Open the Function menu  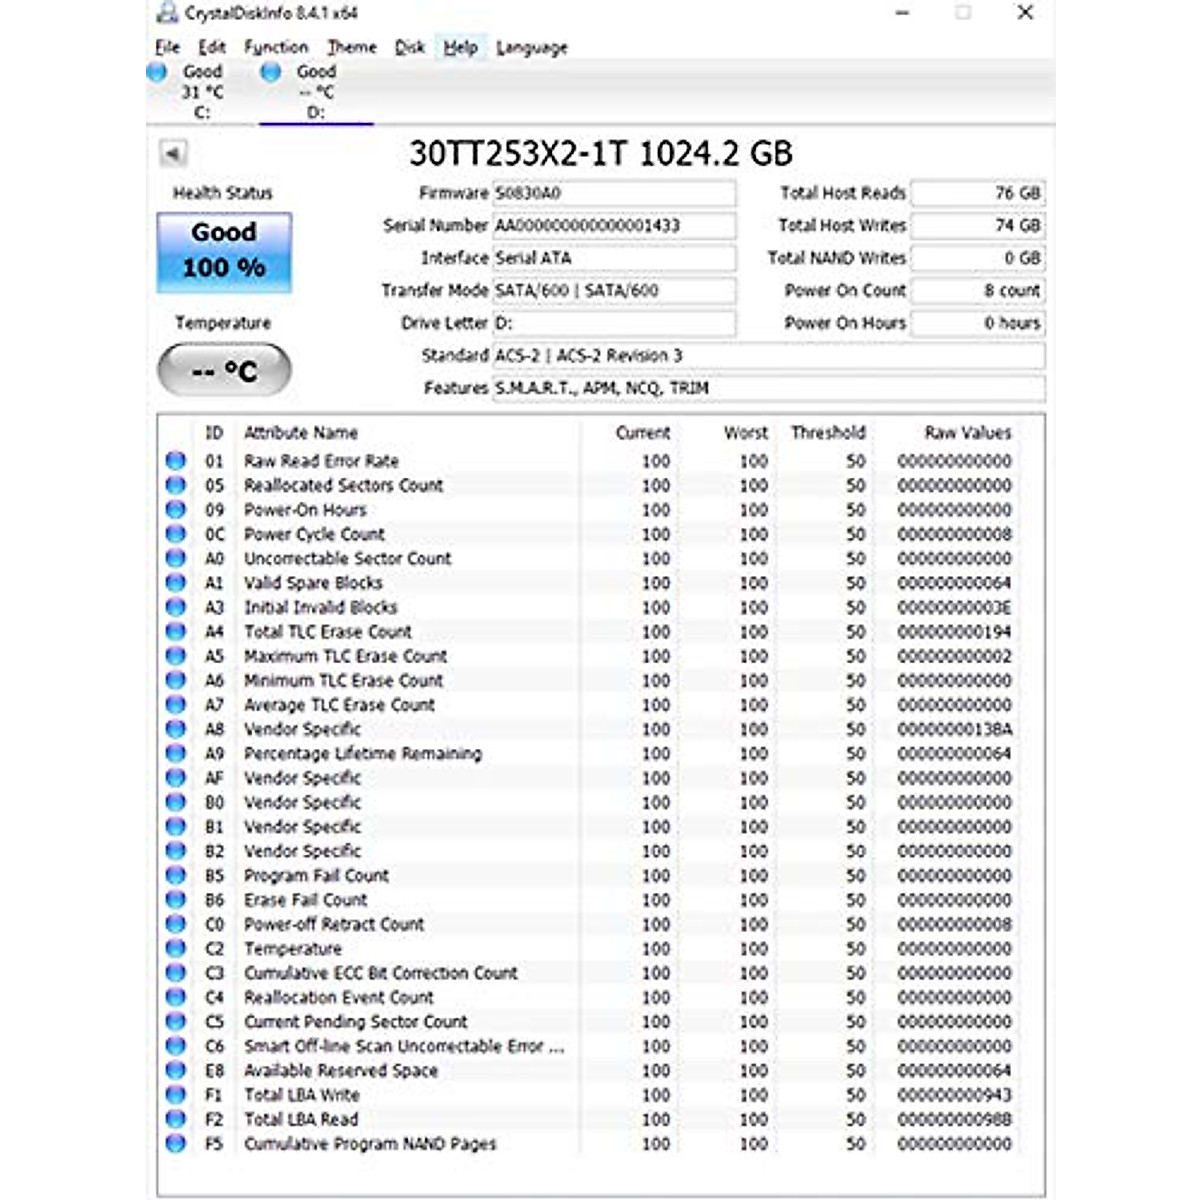click(x=276, y=47)
